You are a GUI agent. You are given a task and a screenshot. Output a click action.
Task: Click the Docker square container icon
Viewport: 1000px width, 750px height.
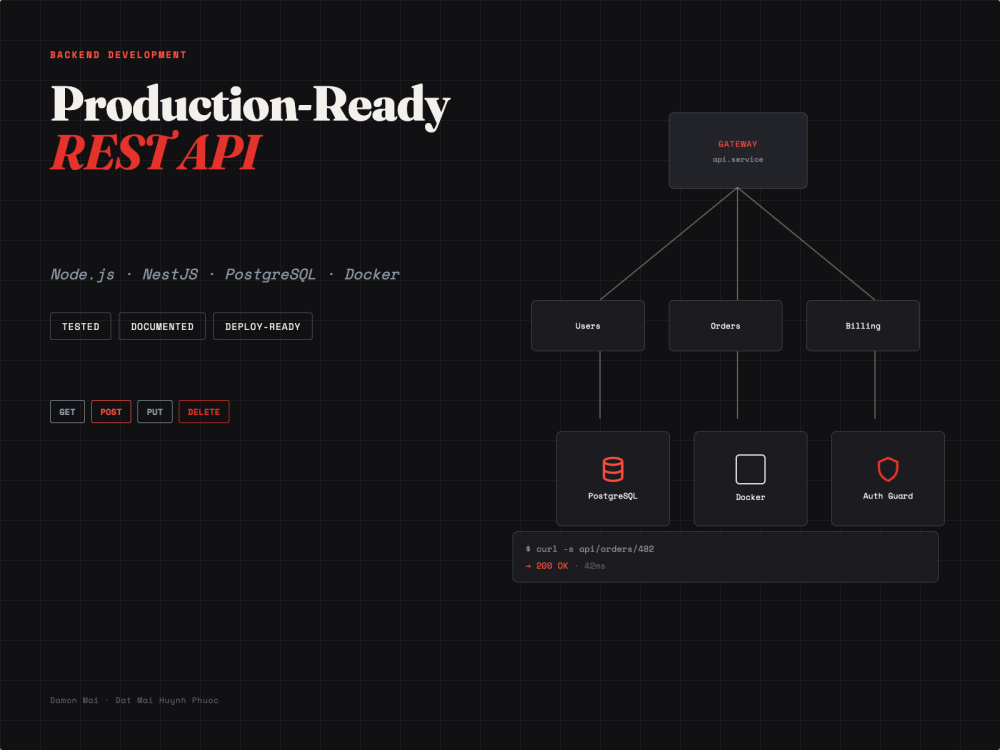pyautogui.click(x=750, y=469)
